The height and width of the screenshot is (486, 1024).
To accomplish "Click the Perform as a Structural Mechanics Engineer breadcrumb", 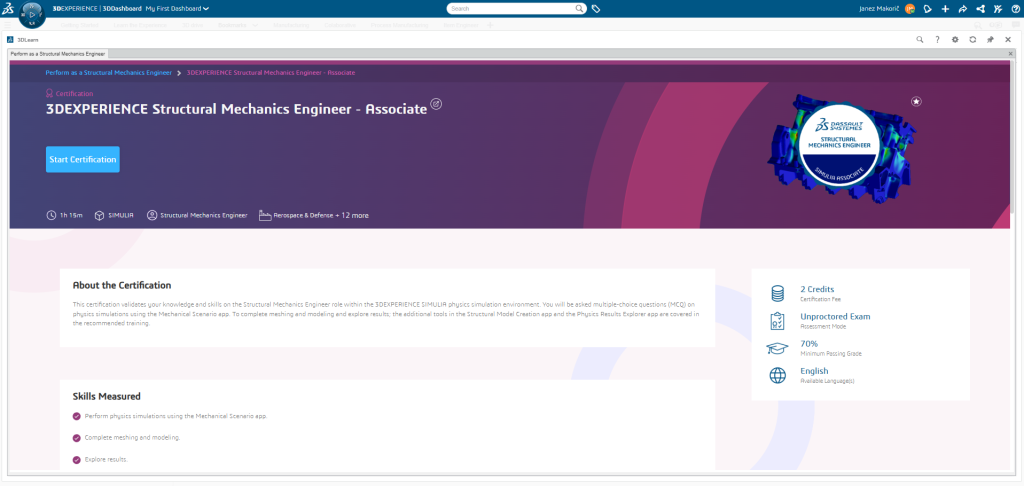I will point(108,73).
